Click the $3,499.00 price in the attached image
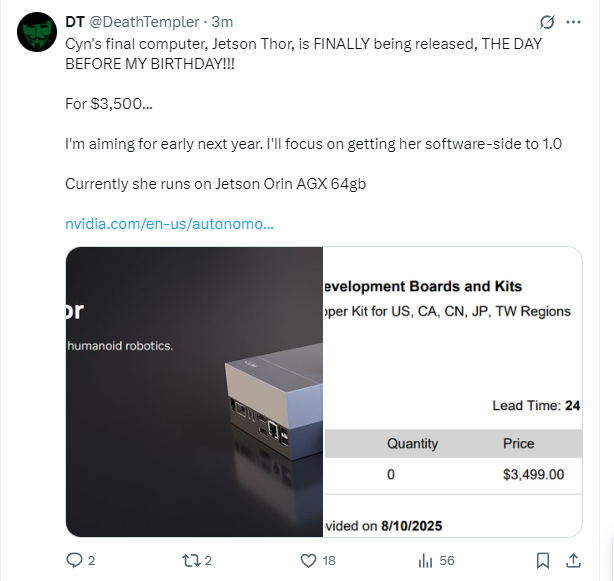 click(x=533, y=475)
